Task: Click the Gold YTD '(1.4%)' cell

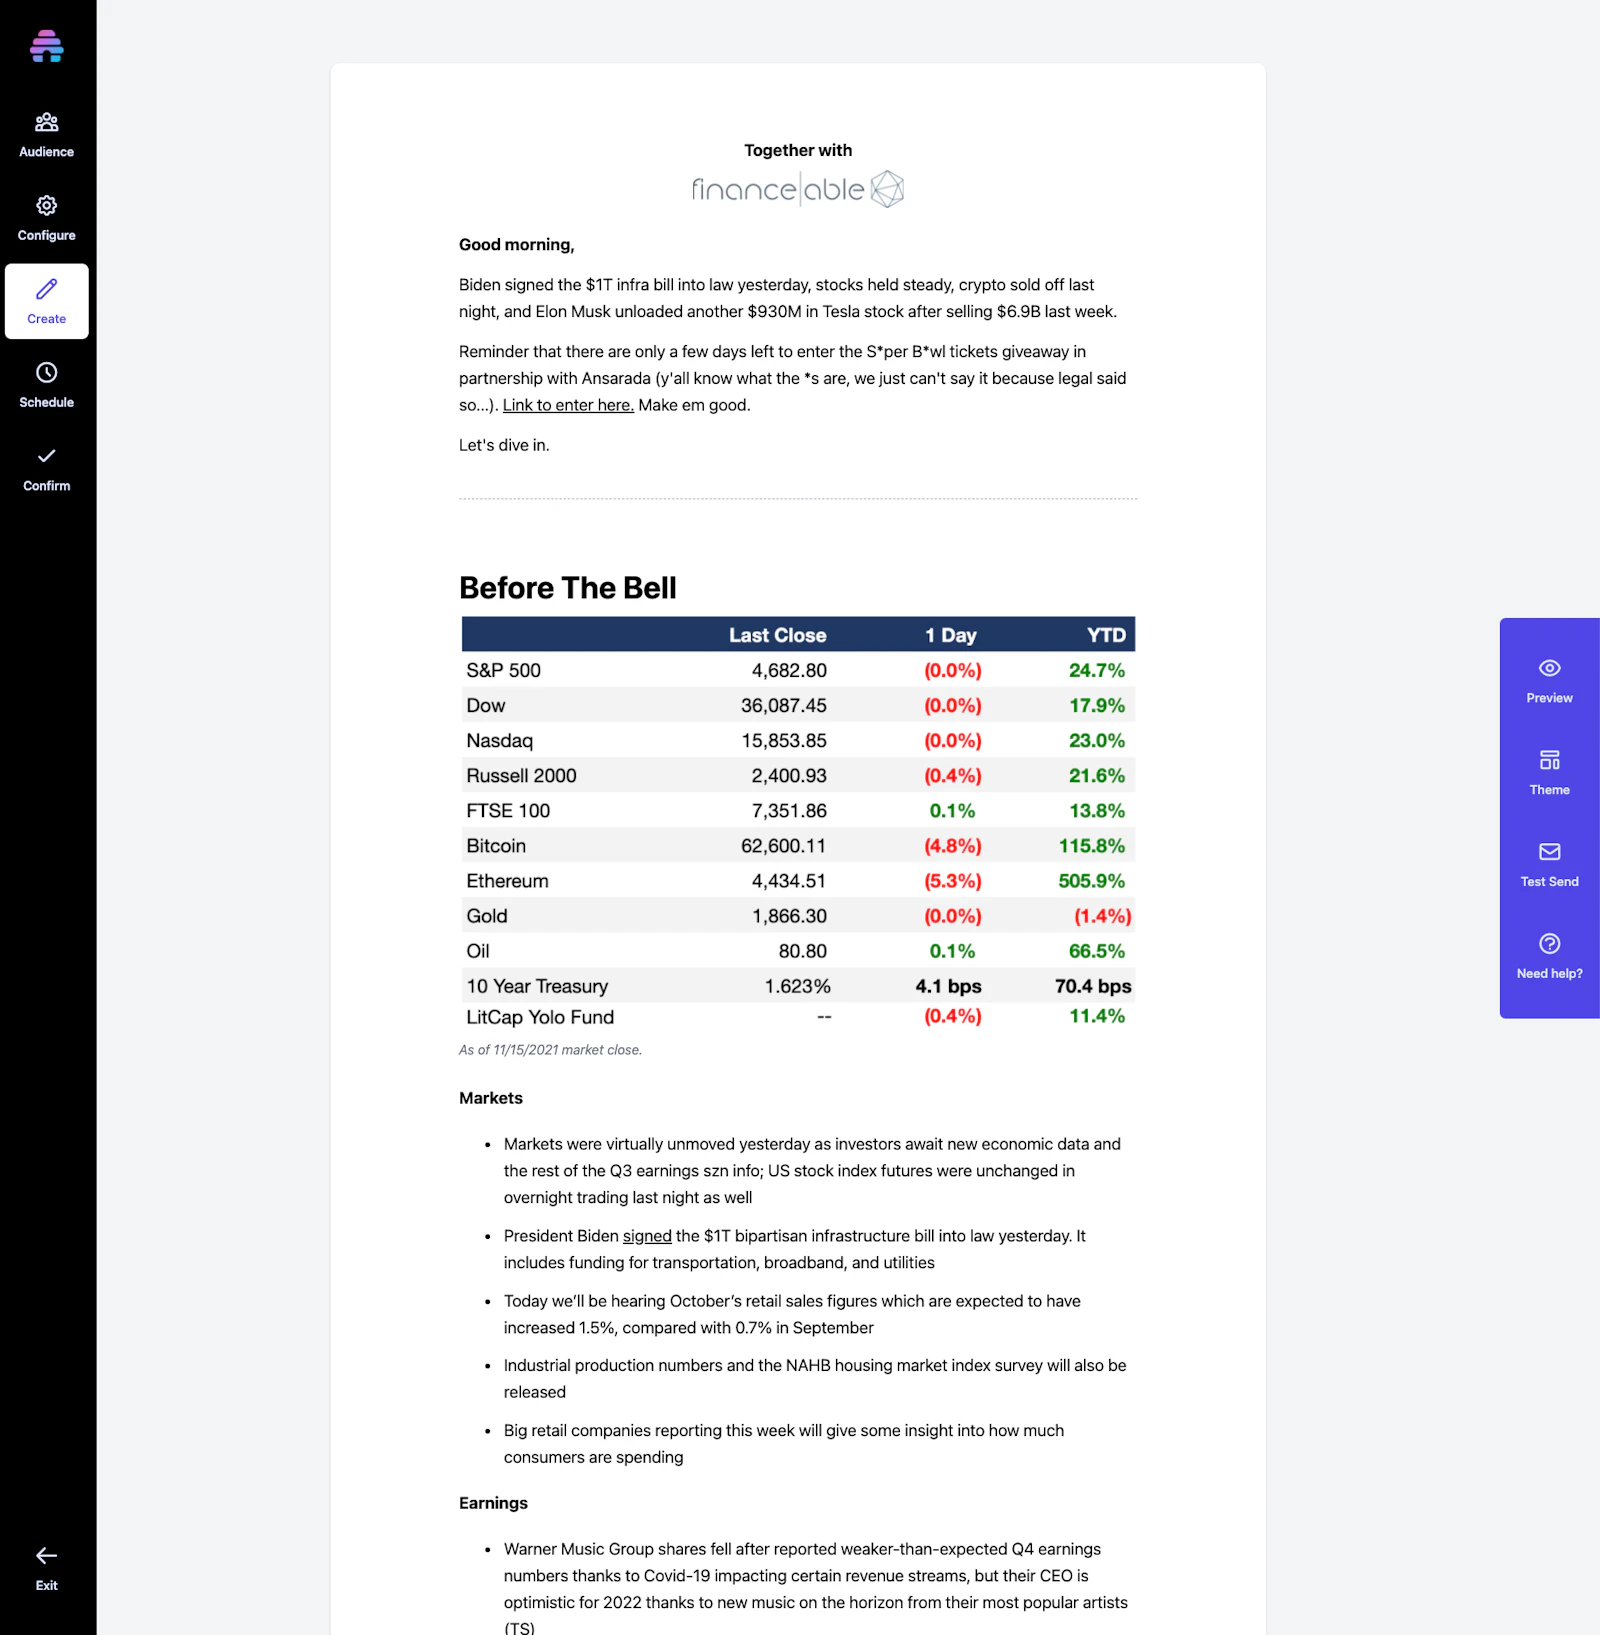Action: (x=1102, y=915)
